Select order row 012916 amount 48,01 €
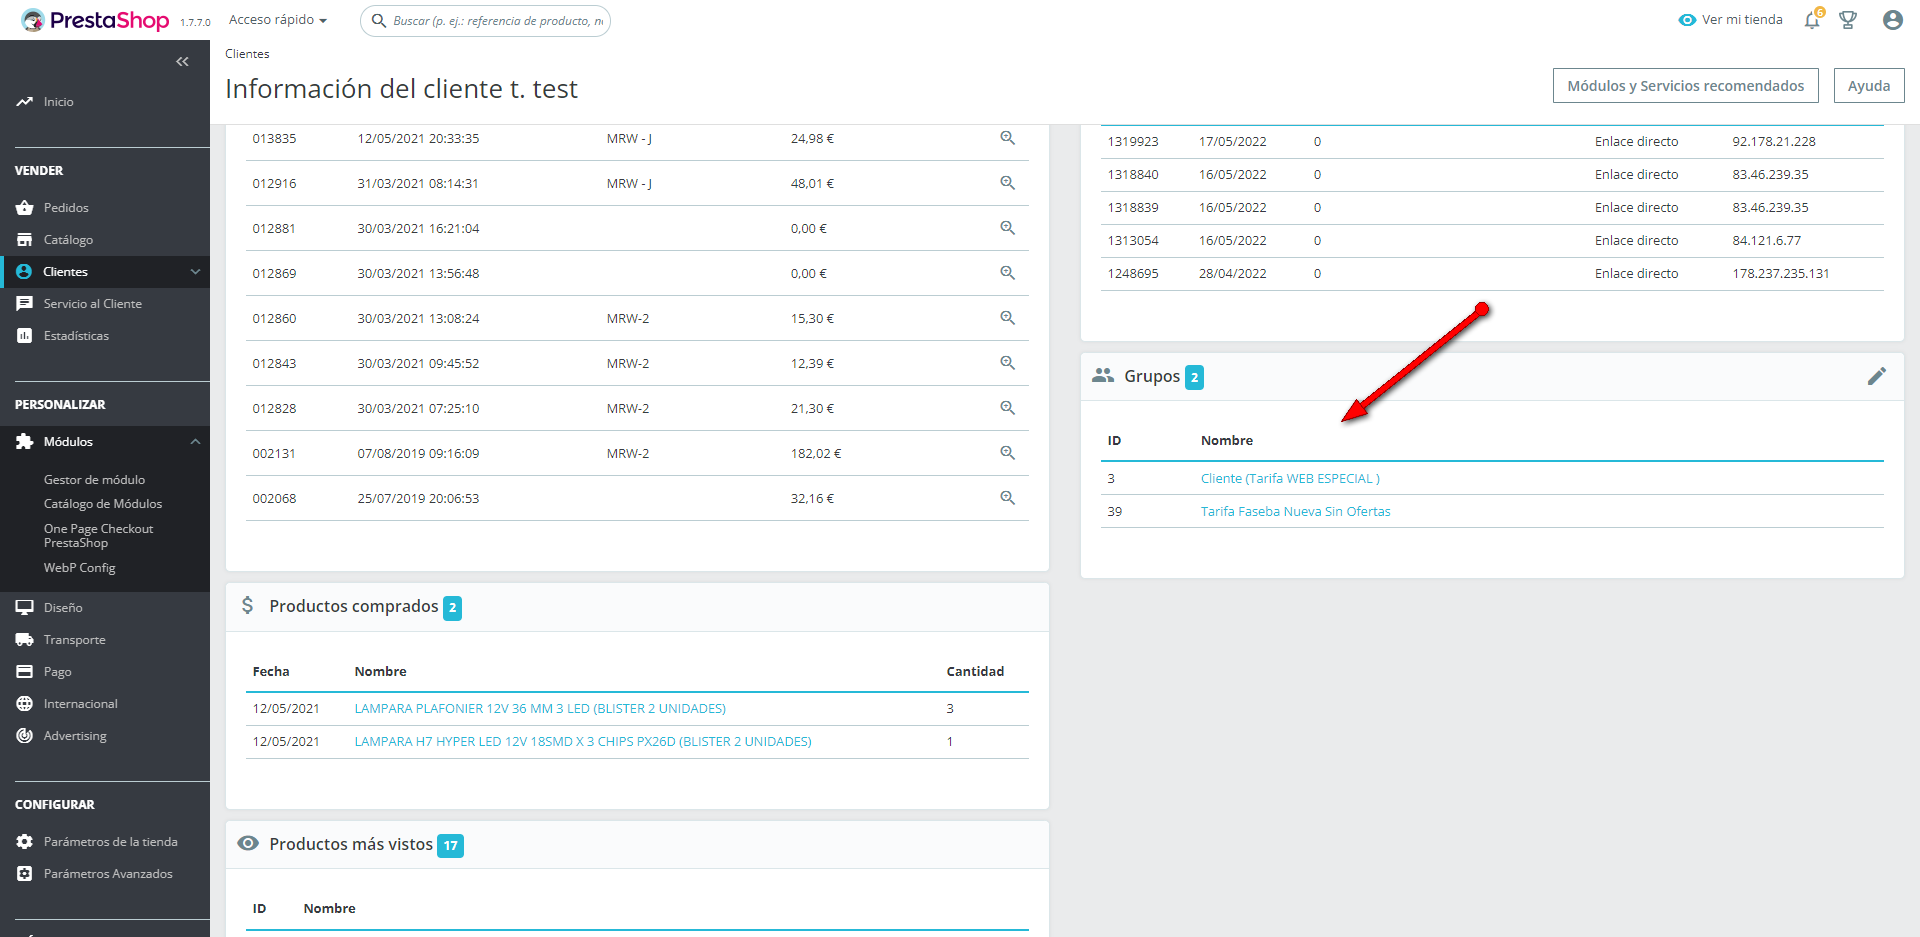 pos(812,183)
